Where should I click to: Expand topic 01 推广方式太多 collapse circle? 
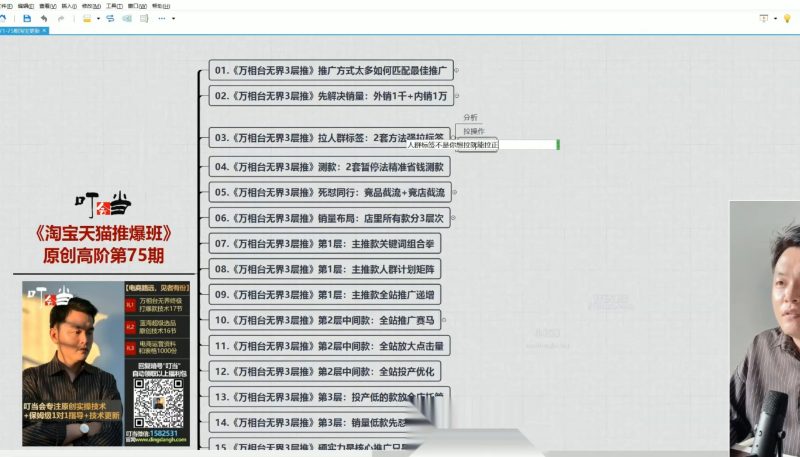[x=457, y=70]
